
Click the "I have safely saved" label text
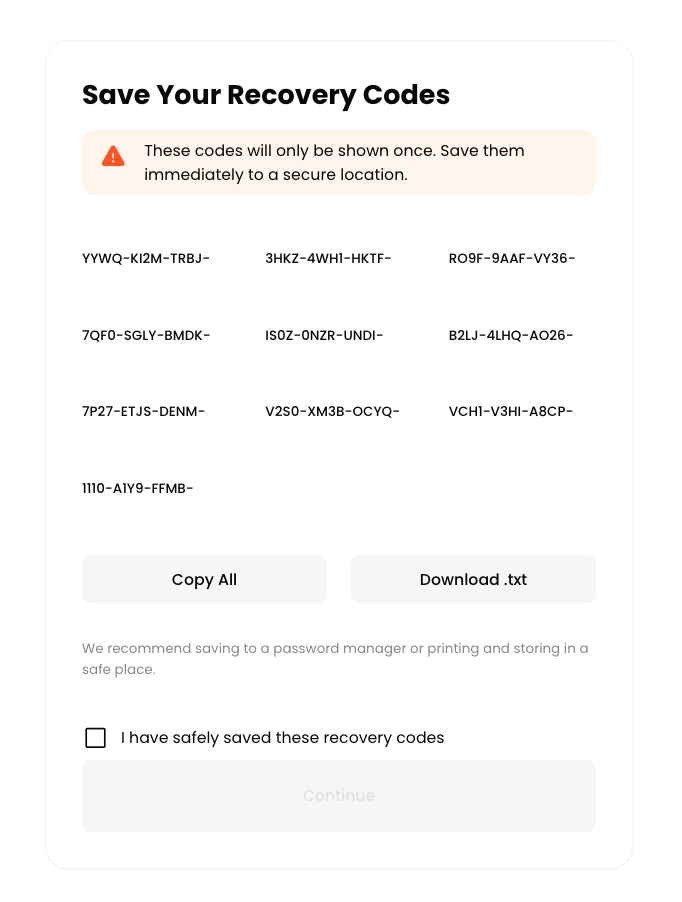point(282,738)
